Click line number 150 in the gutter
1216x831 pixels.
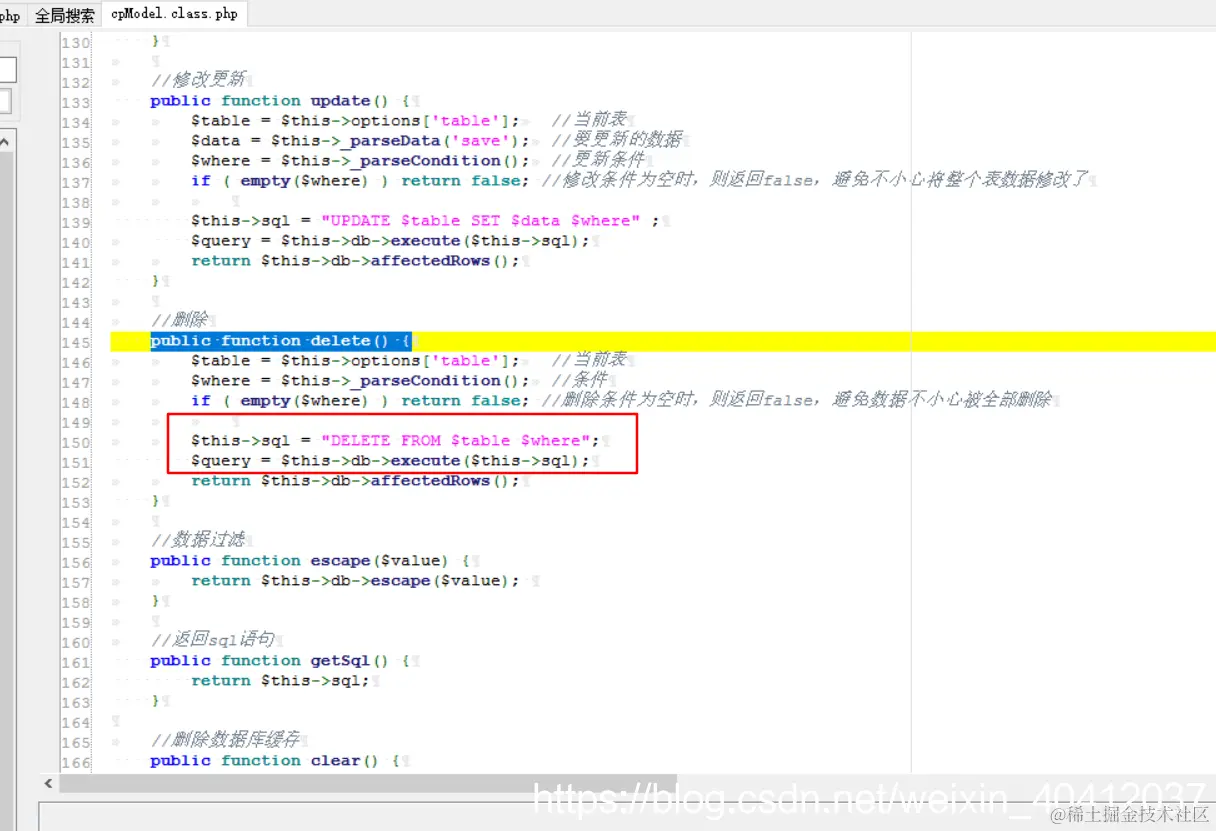75,442
